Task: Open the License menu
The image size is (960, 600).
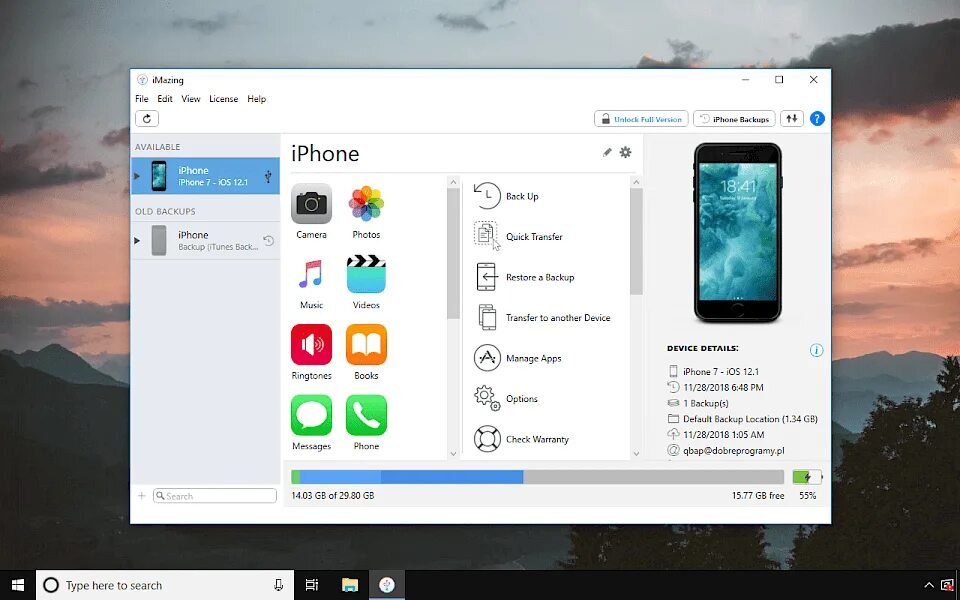Action: click(x=223, y=99)
